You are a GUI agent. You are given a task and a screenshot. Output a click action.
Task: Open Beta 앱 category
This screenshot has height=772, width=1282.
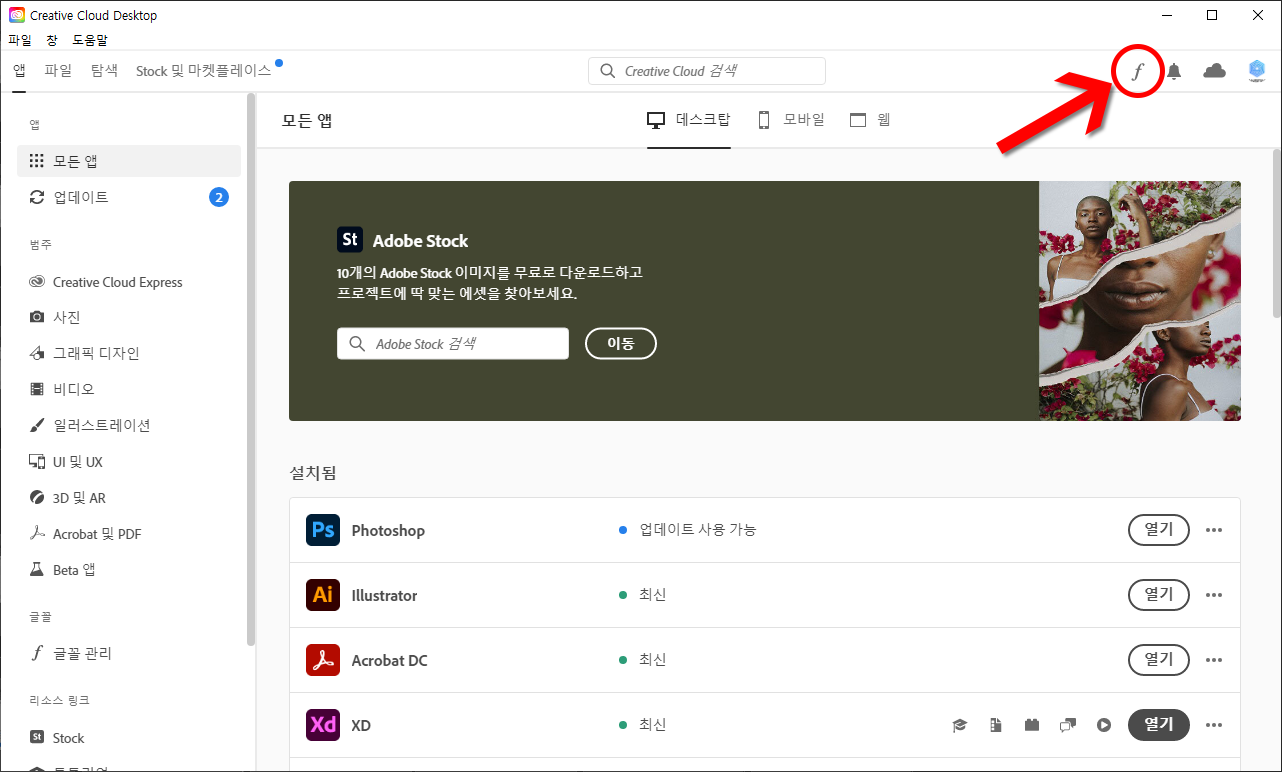(129, 570)
